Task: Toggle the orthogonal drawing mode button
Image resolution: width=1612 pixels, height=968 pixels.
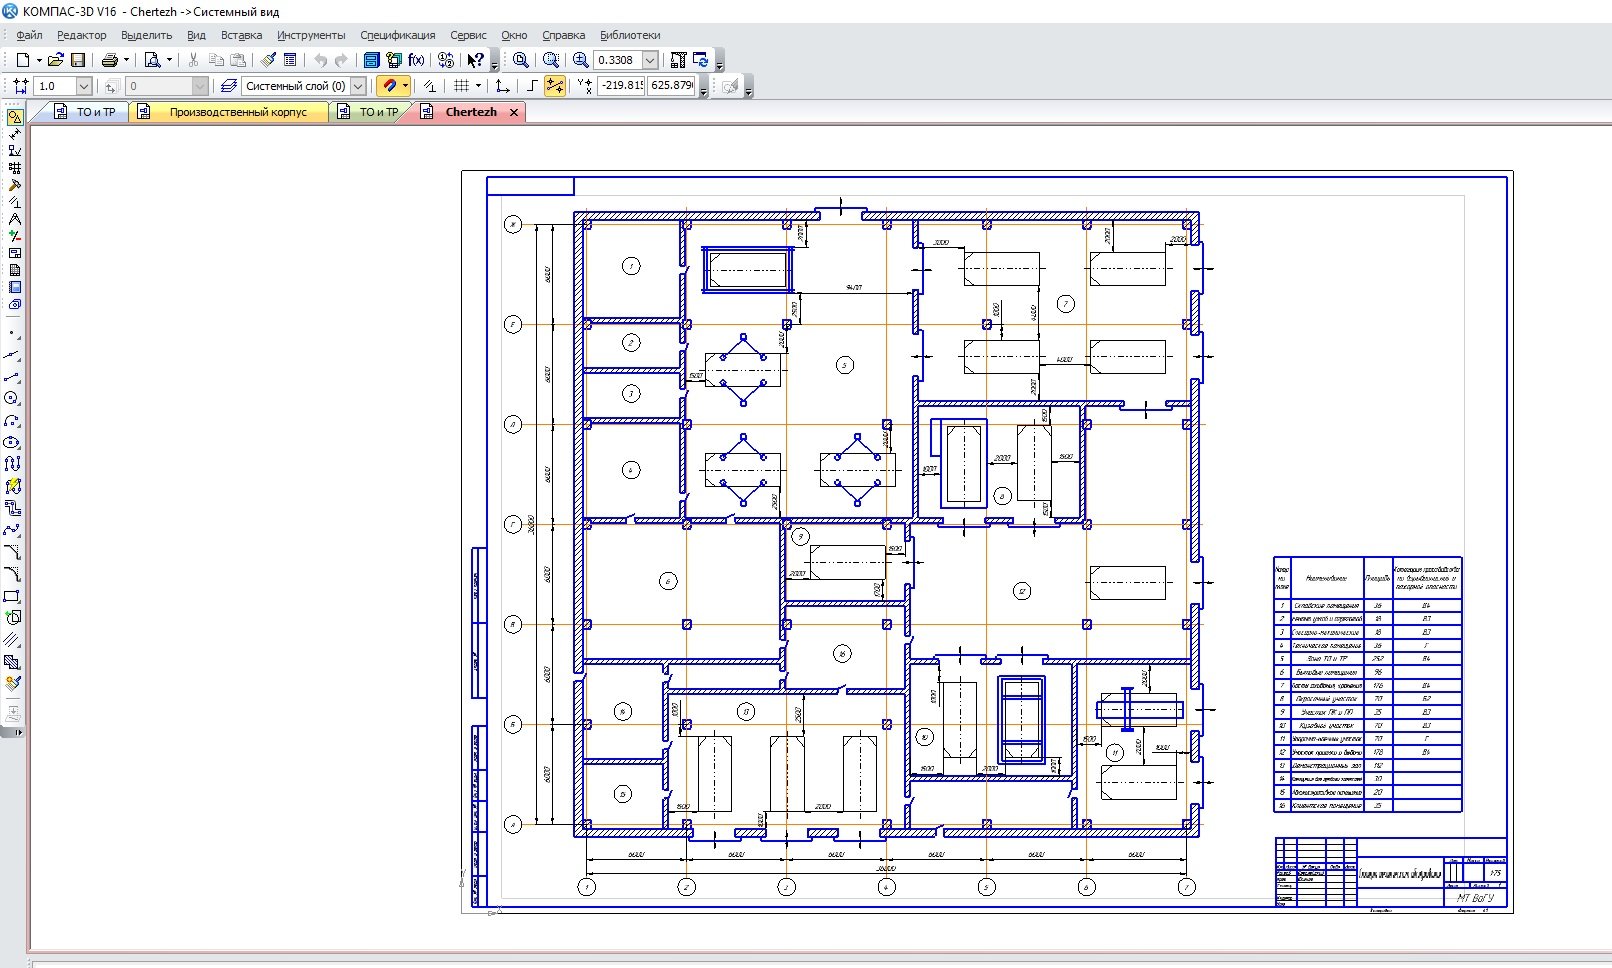Action: point(532,86)
